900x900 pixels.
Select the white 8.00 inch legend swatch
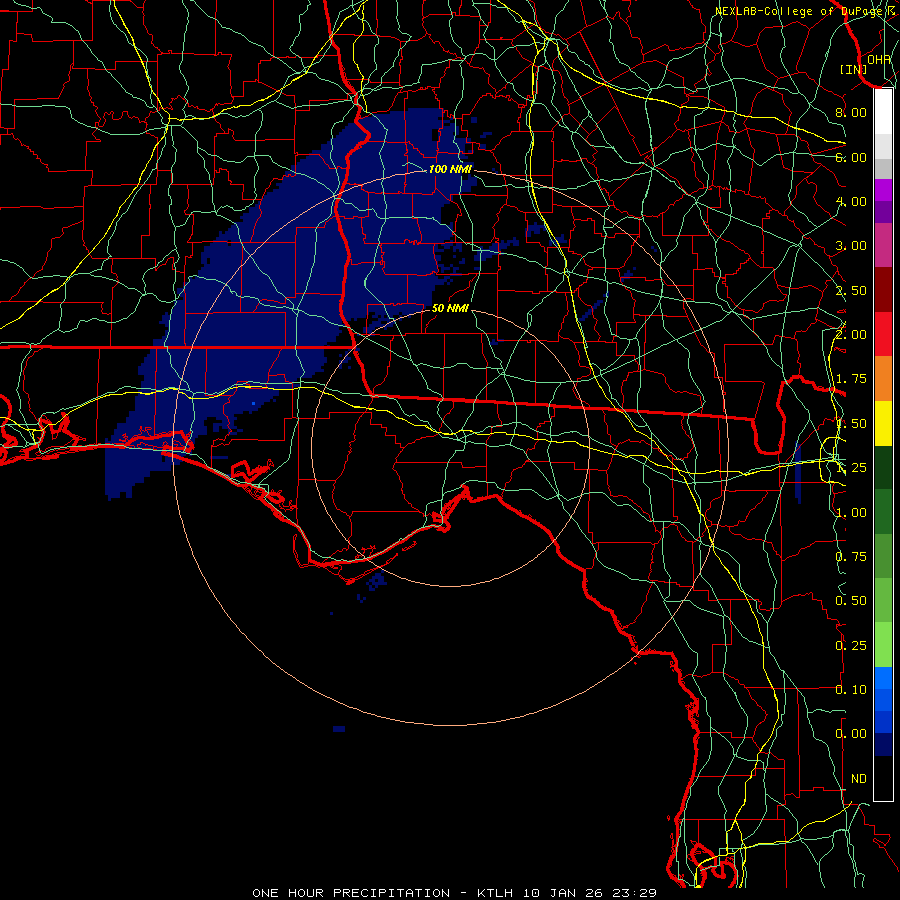point(883,112)
